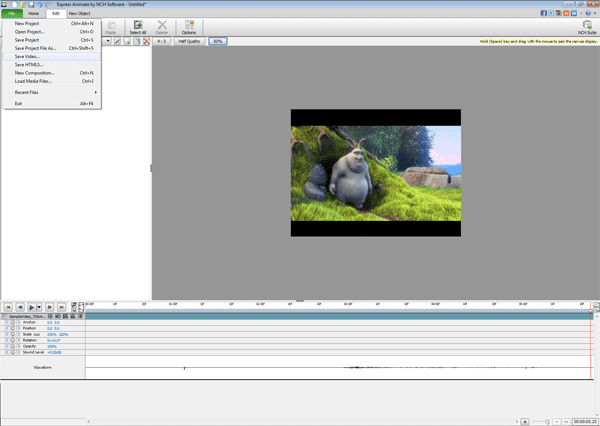
Task: Toggle keyframe stopwatch for Position row
Action: [13, 328]
